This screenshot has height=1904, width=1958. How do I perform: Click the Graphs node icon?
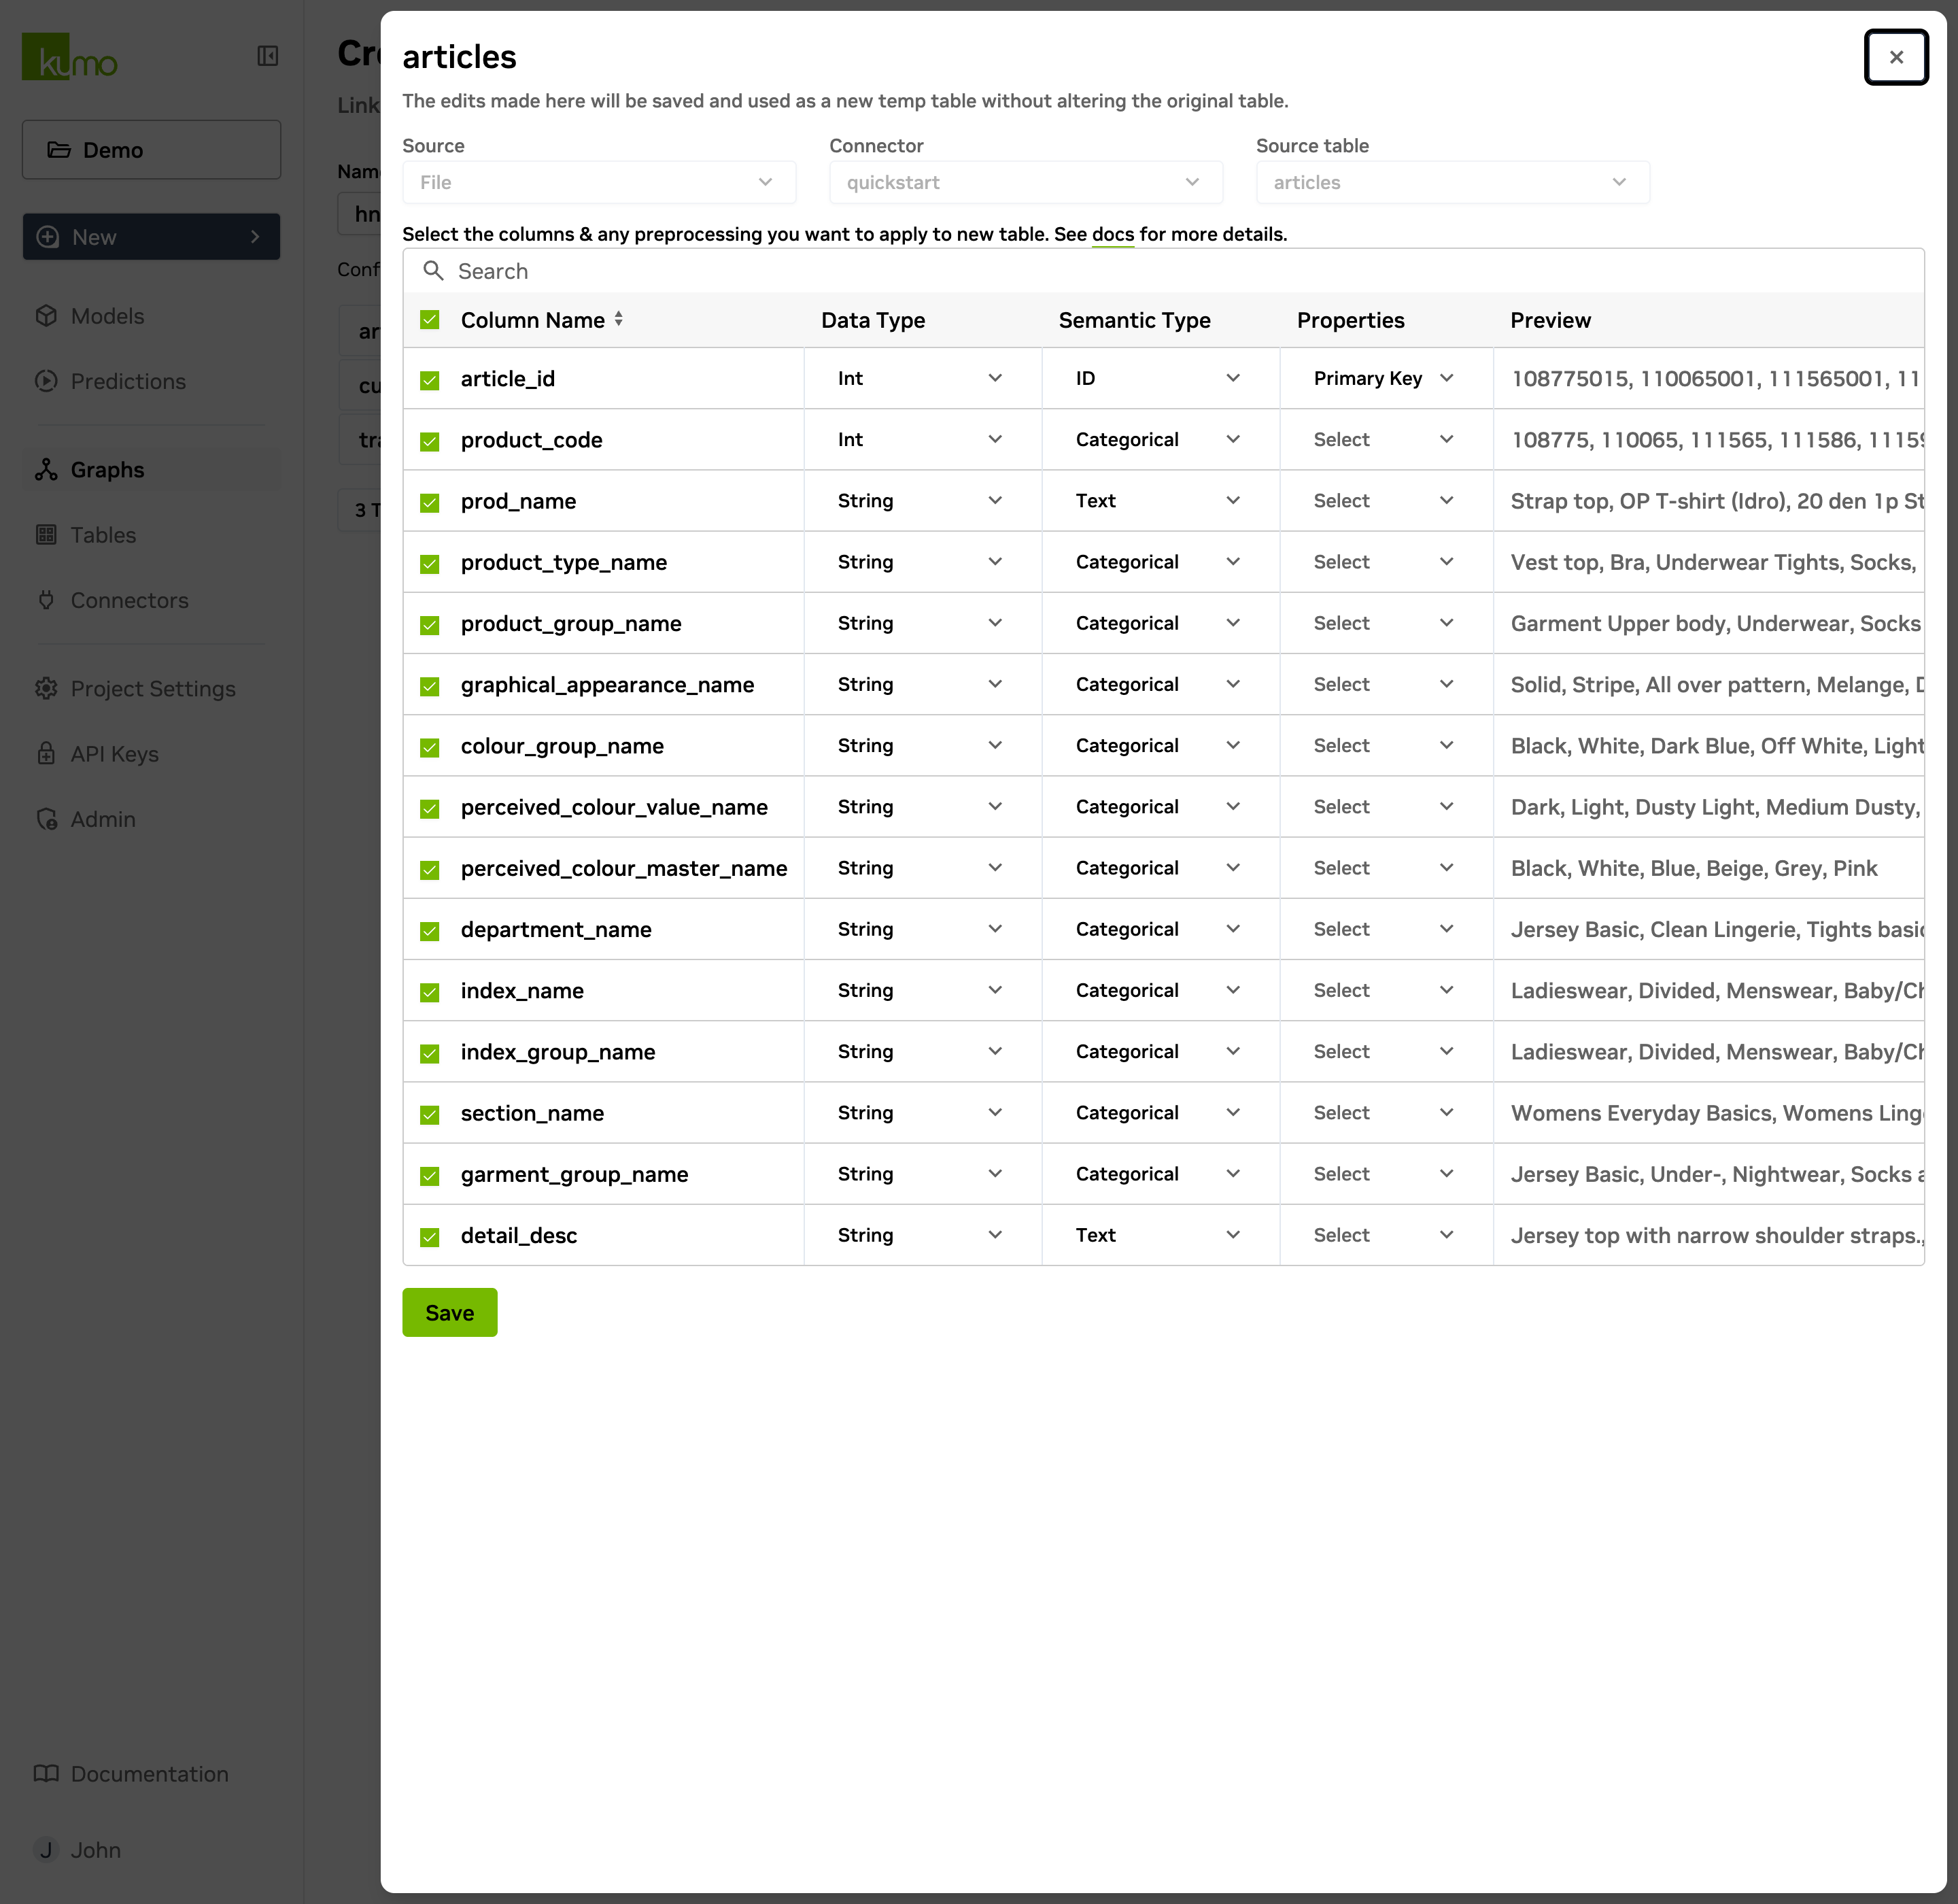(46, 470)
